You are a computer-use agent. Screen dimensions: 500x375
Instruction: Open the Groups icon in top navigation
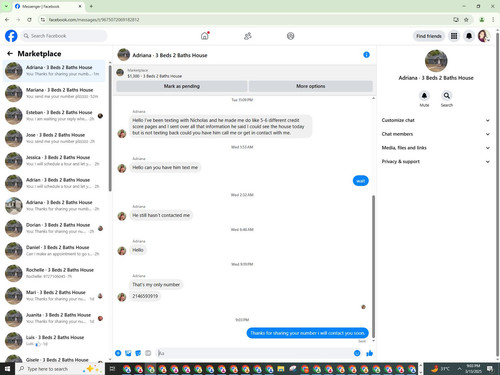pos(290,36)
